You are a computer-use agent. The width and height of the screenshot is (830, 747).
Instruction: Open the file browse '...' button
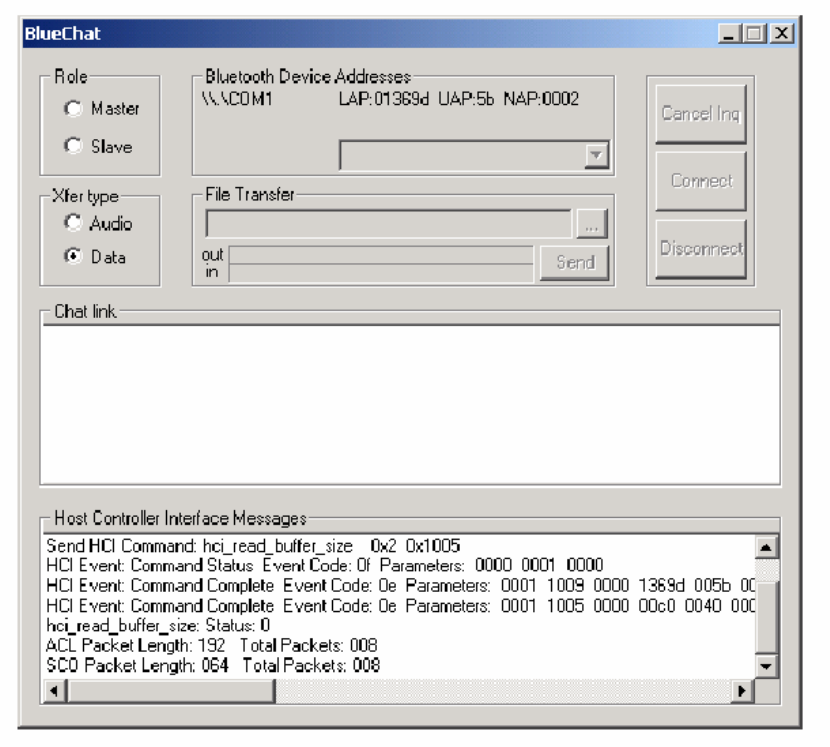(x=591, y=224)
